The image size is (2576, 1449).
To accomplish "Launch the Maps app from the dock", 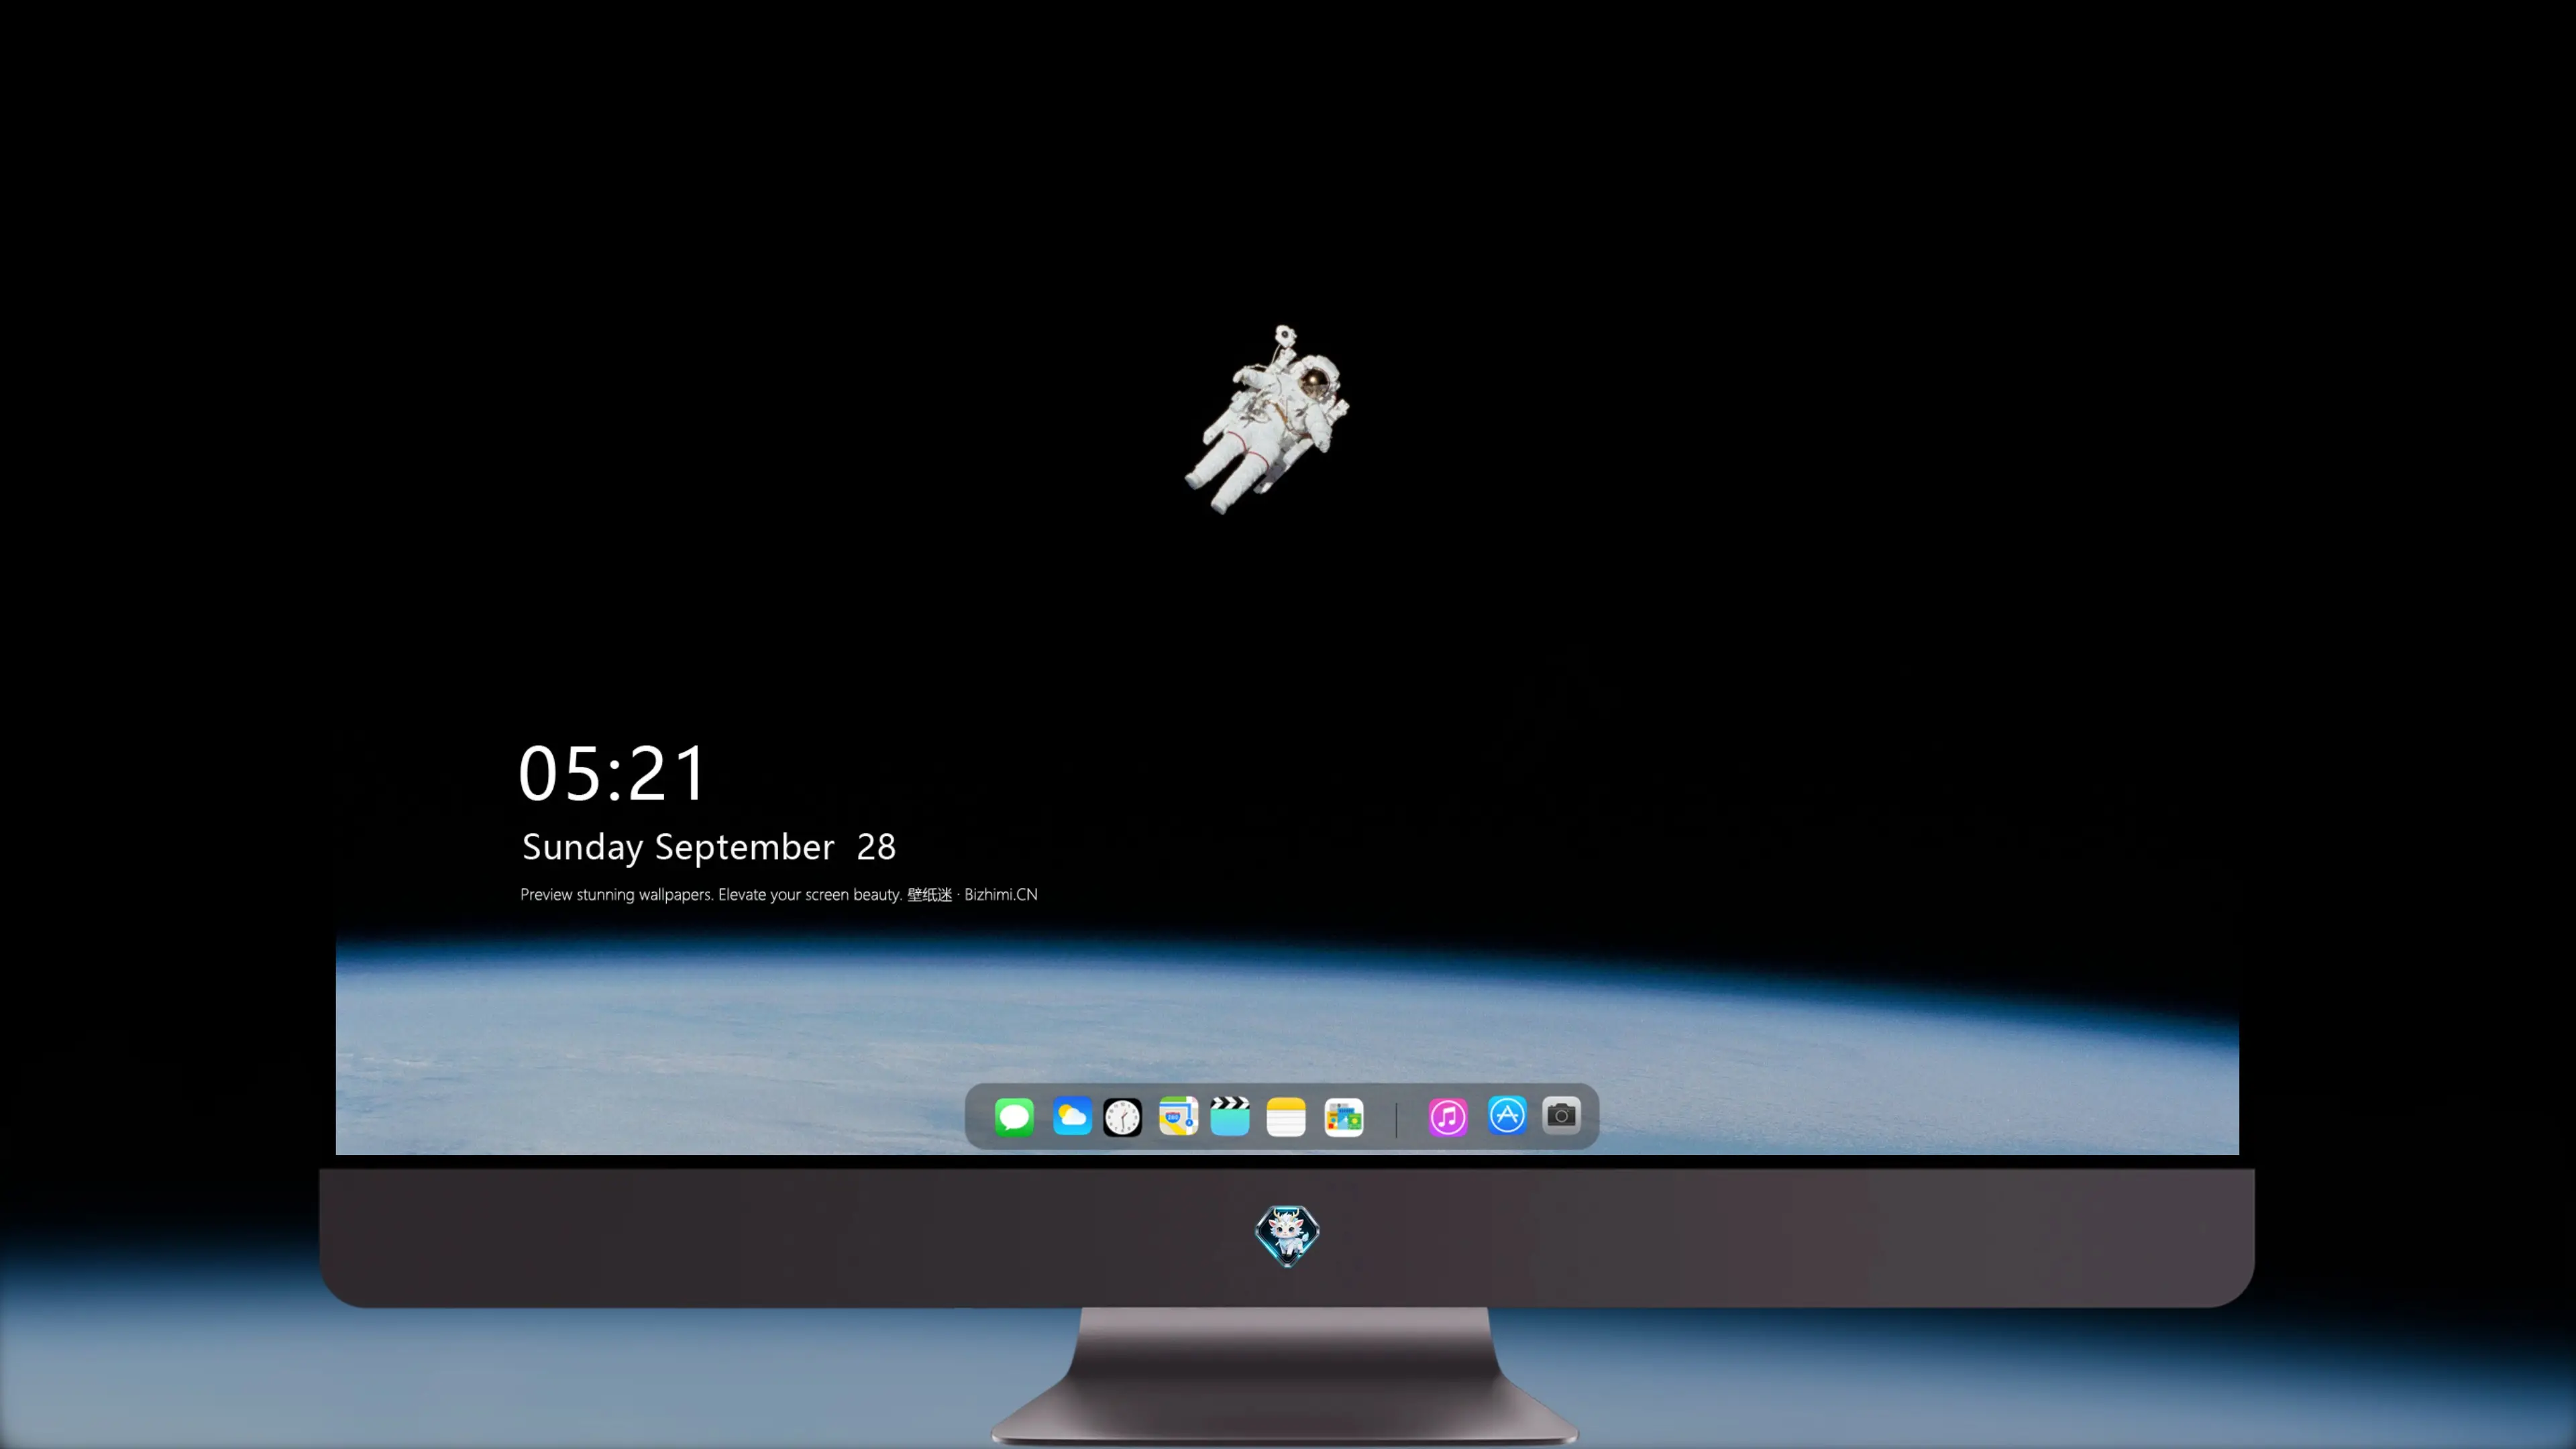I will pyautogui.click(x=1178, y=1116).
